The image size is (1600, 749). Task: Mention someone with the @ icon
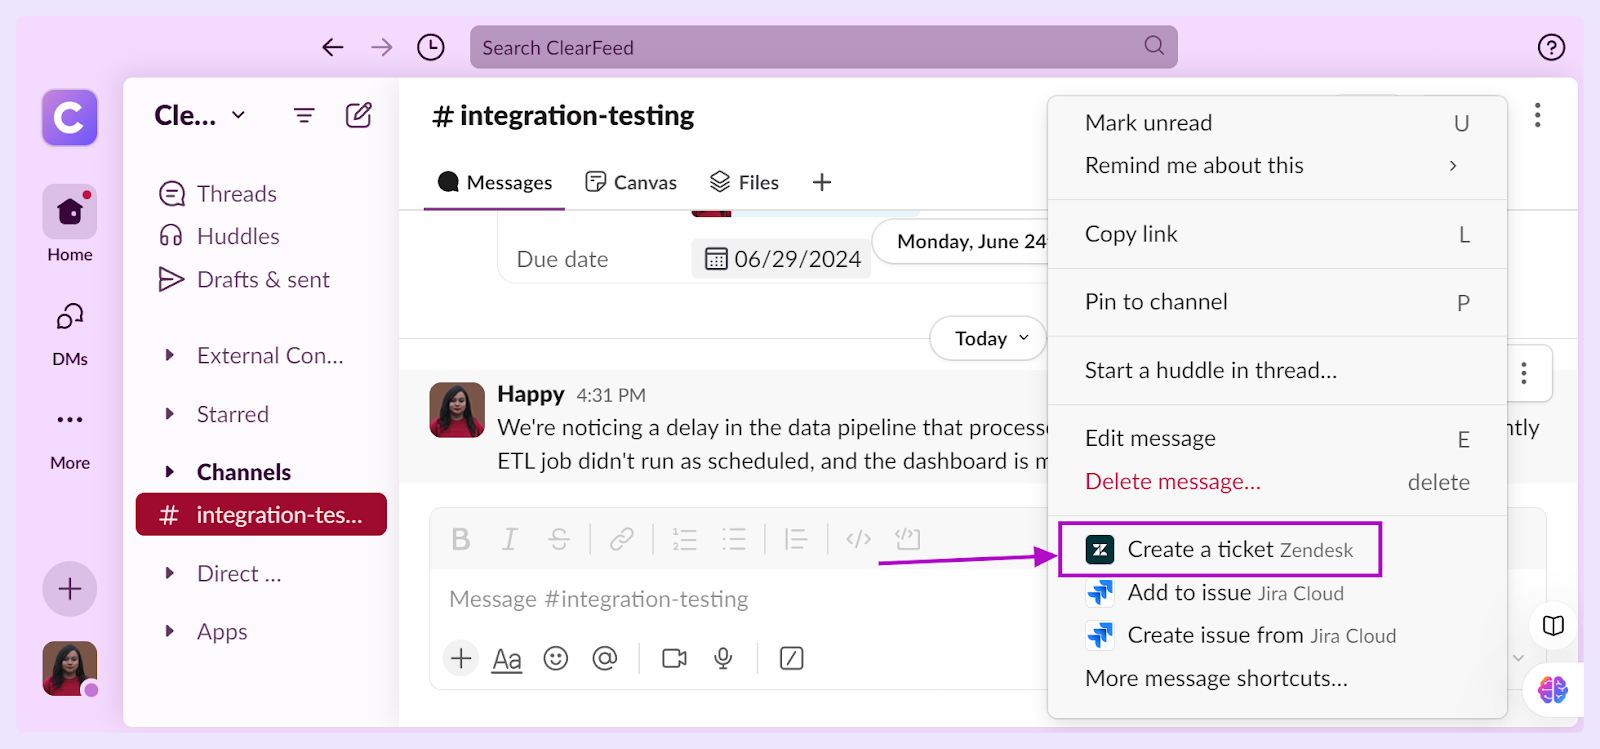coord(605,658)
